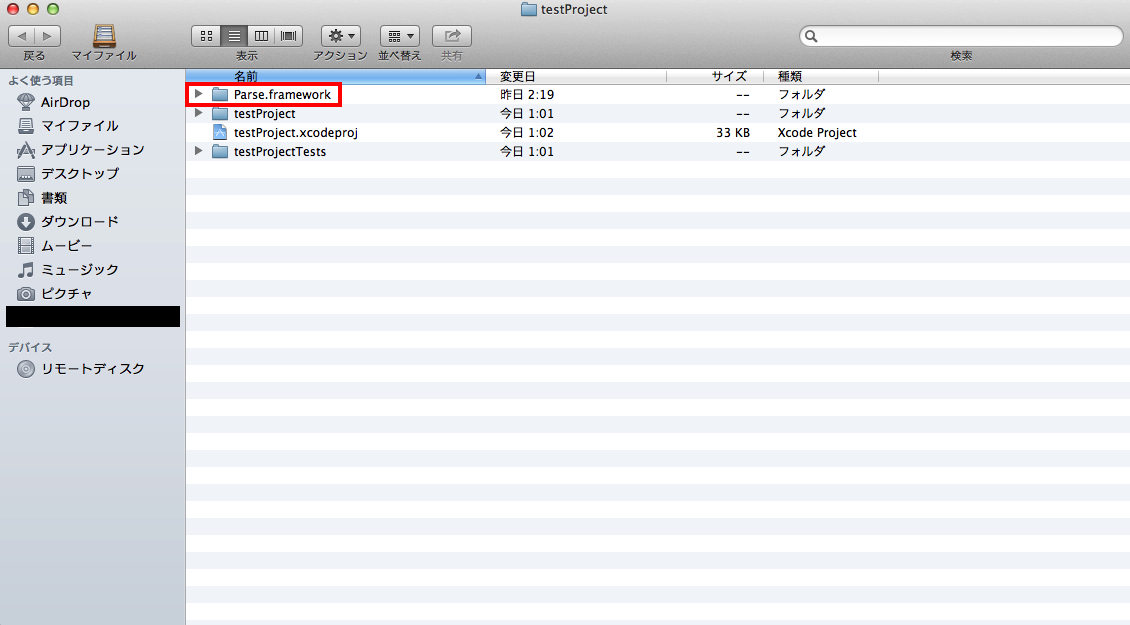Viewport: 1130px width, 625px height.
Task: Click the testProject.xcodeproj file name
Action: pyautogui.click(x=295, y=133)
